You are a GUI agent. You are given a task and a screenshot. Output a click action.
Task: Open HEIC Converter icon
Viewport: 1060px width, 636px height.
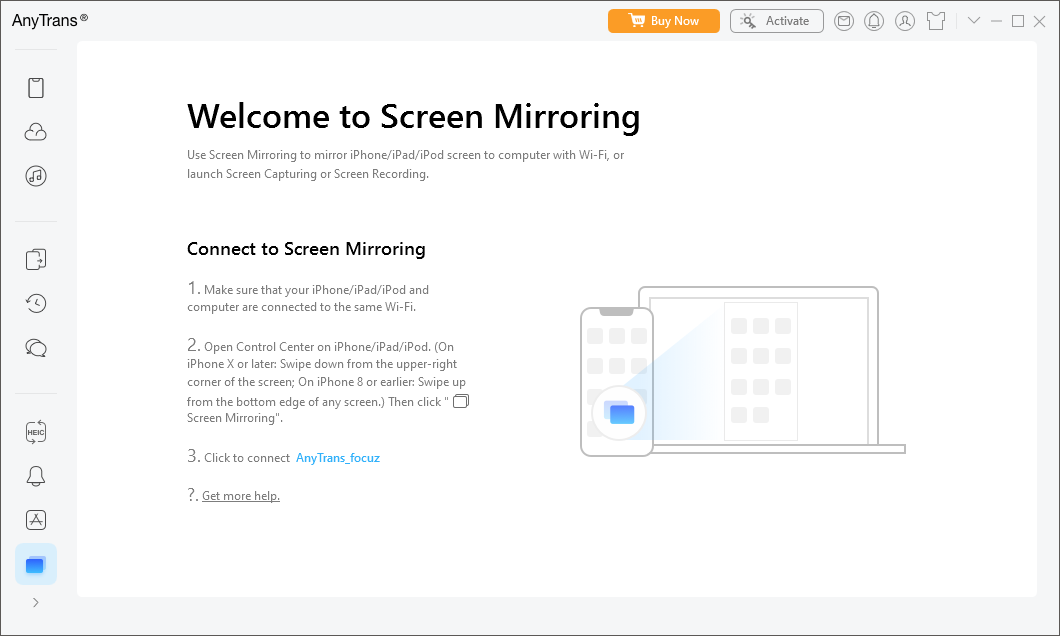click(36, 433)
